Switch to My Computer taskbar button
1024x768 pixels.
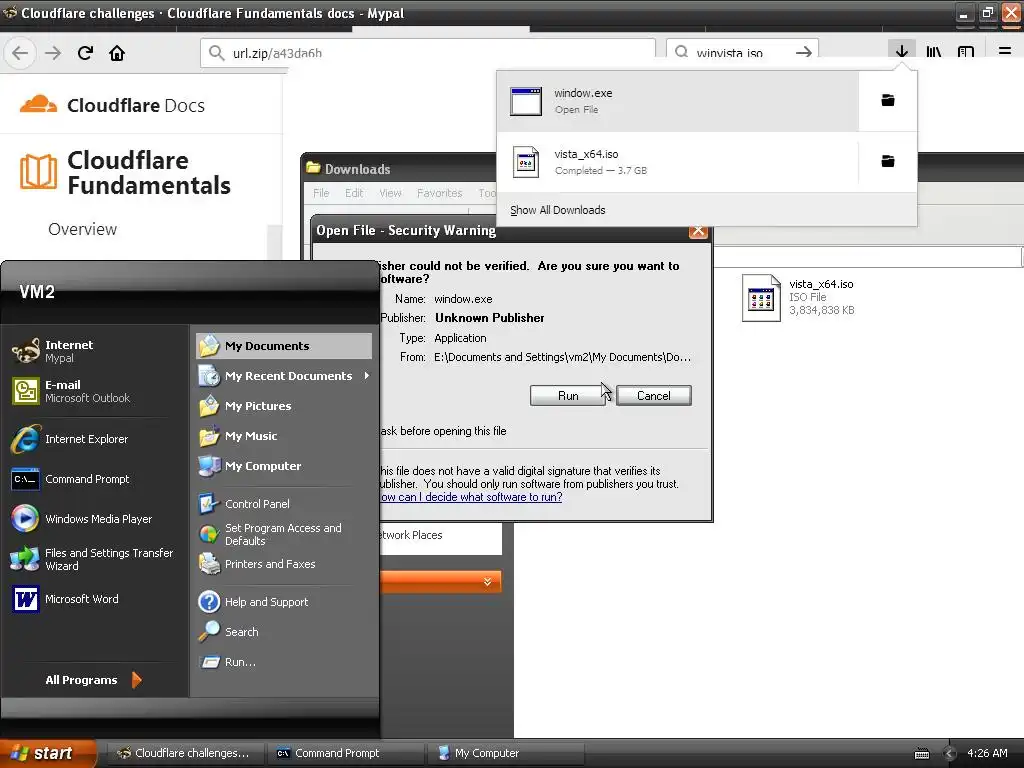[505, 753]
